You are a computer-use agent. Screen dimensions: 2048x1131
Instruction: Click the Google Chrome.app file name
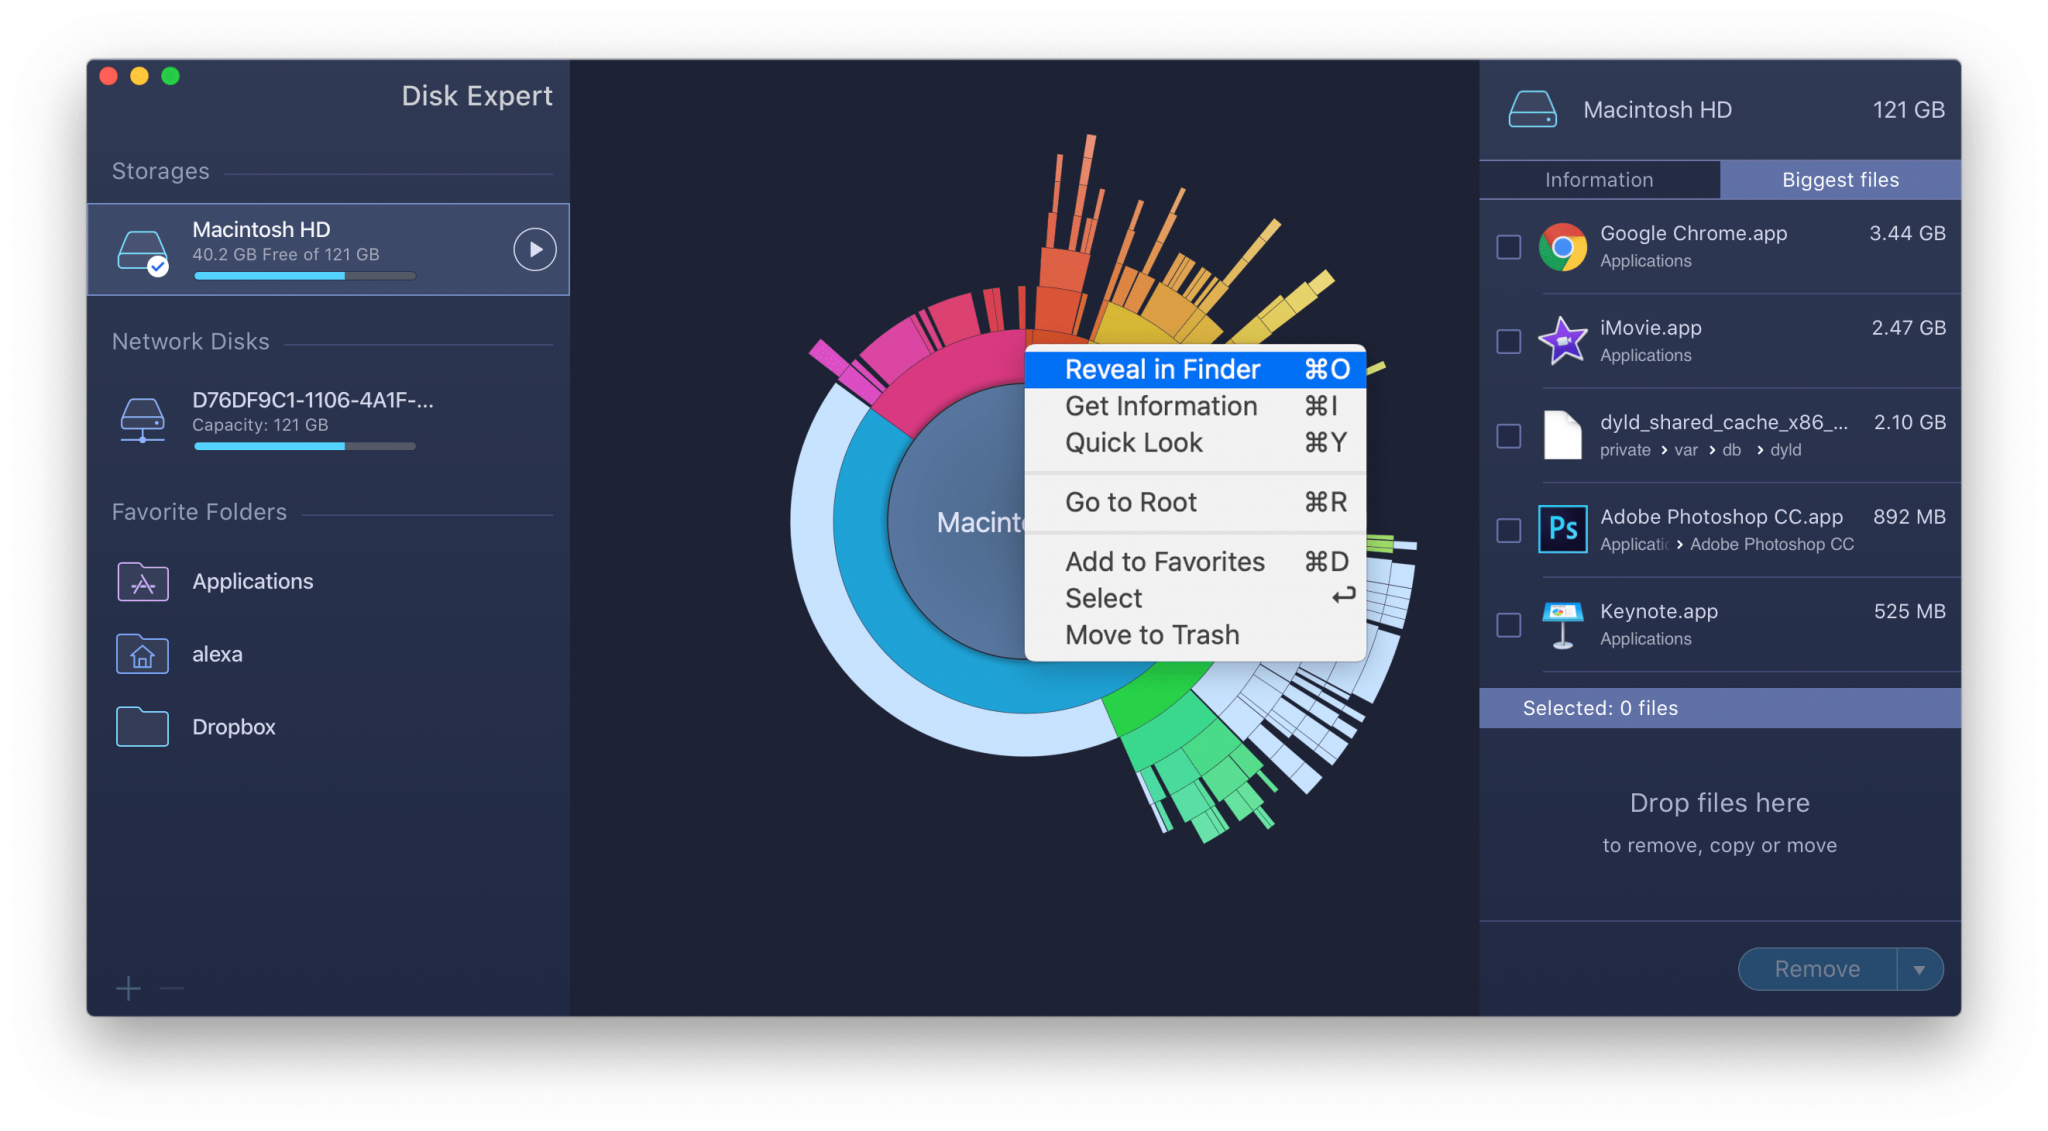pos(1693,233)
